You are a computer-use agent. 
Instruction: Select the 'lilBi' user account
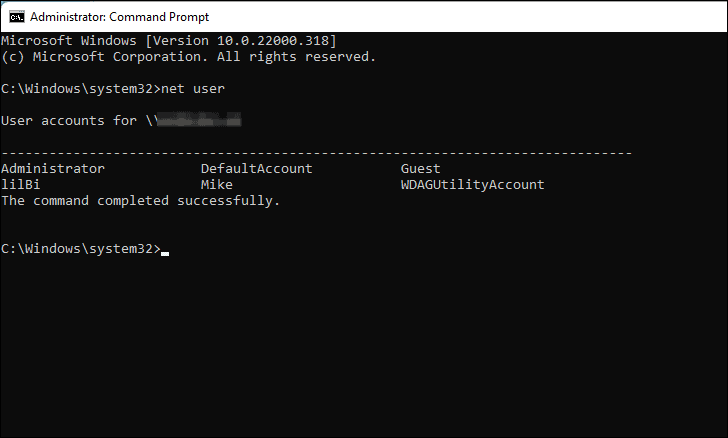pyautogui.click(x=20, y=185)
